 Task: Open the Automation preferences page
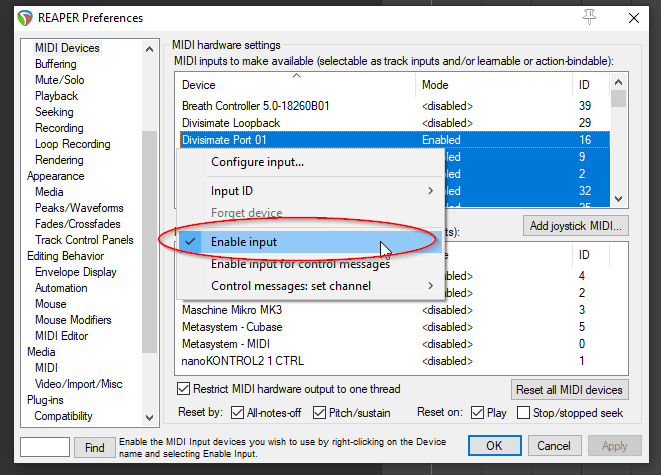[61, 288]
